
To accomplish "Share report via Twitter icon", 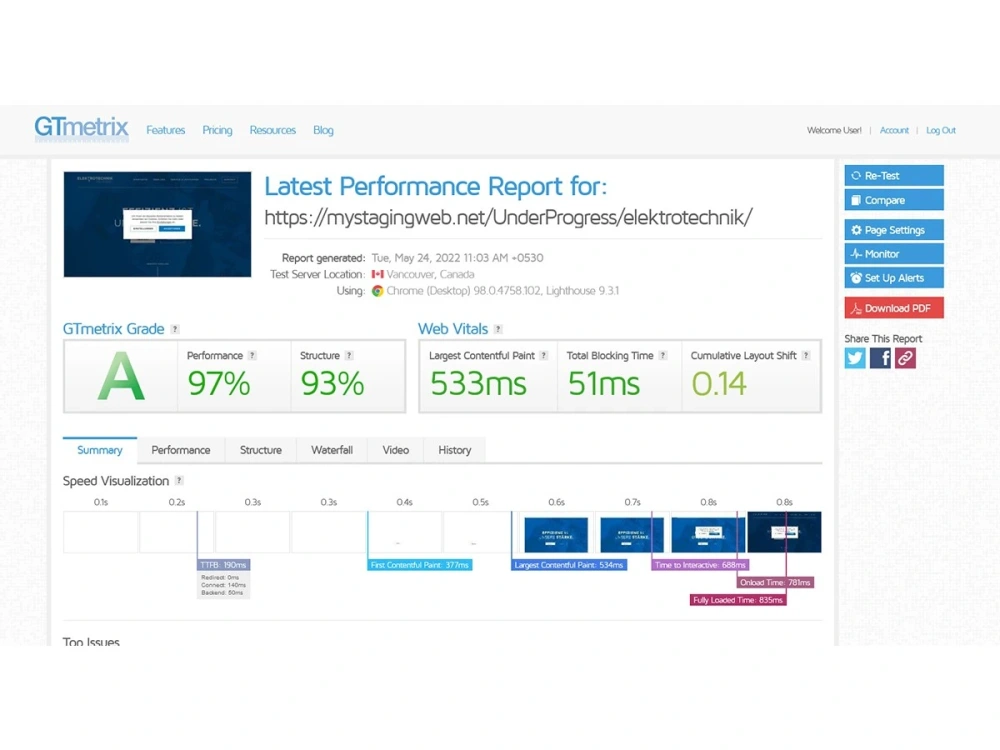I will pyautogui.click(x=855, y=358).
